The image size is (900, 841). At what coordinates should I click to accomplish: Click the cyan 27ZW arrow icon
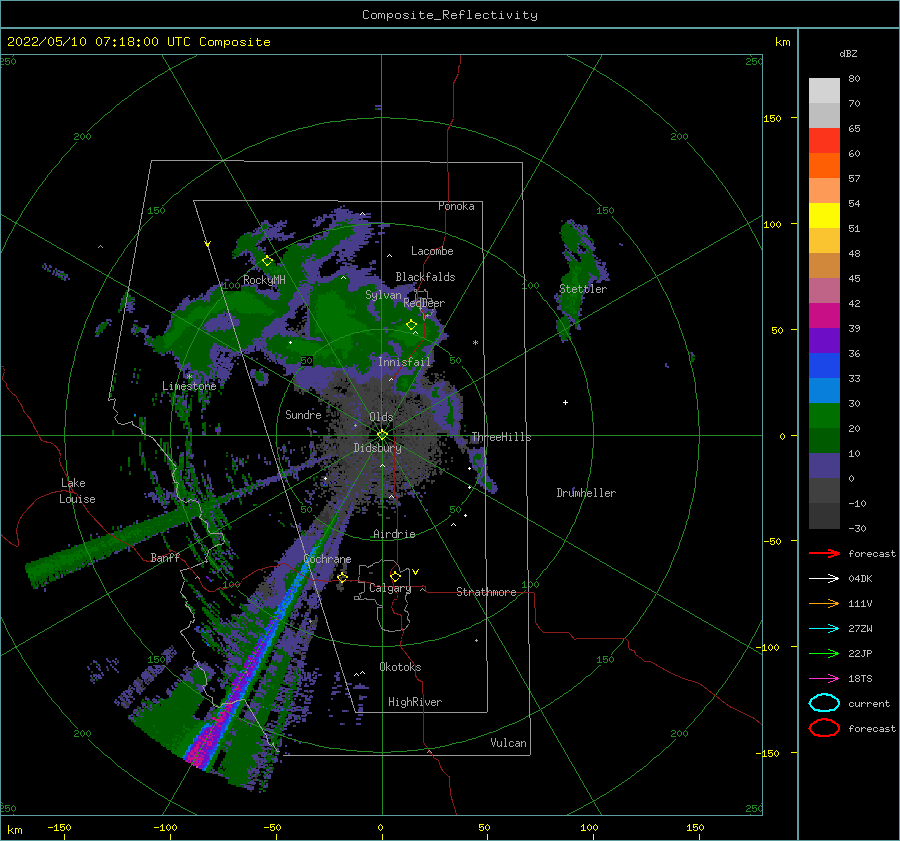click(x=824, y=629)
